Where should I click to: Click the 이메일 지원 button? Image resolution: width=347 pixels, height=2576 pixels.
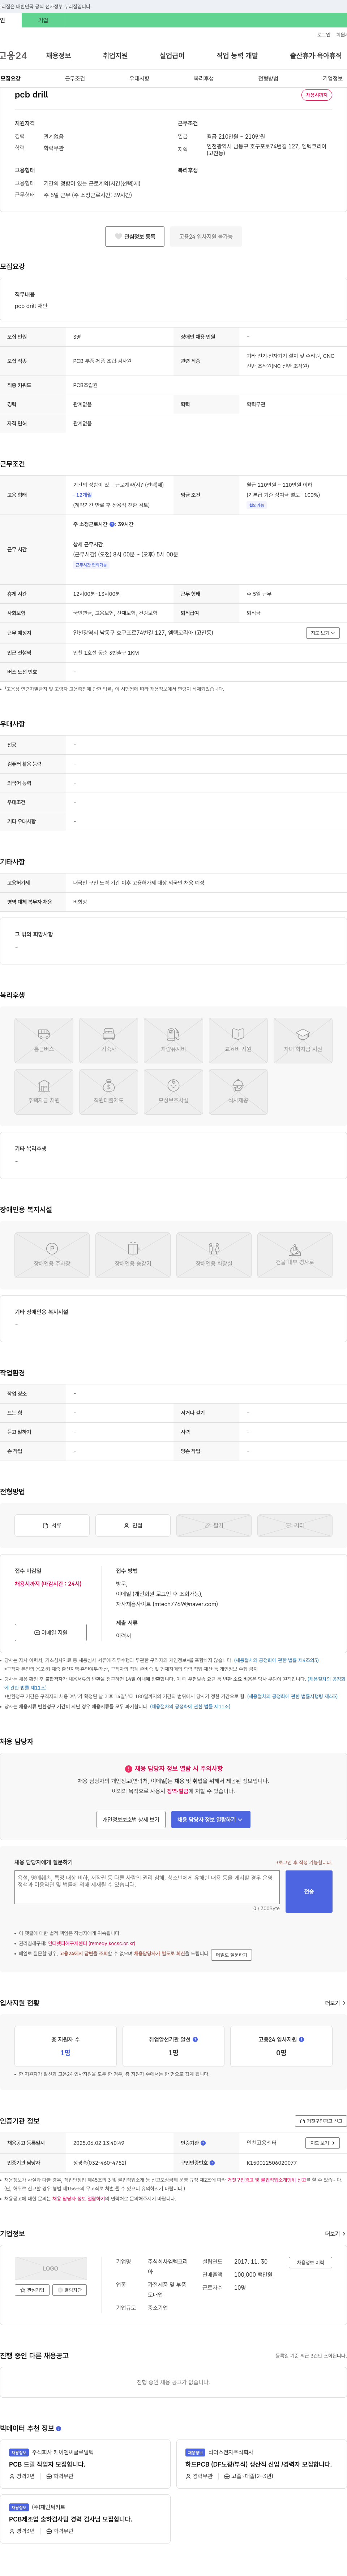coord(51,1632)
